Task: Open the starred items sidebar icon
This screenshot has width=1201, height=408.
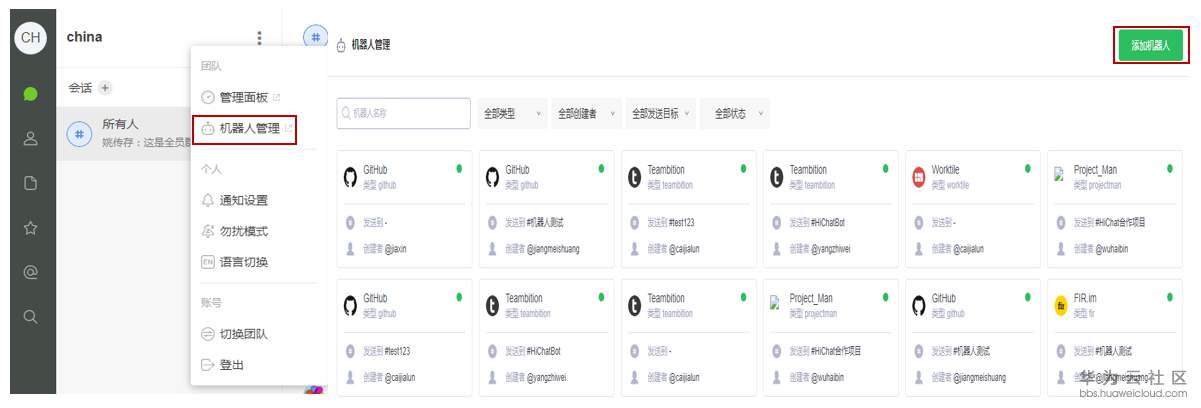Action: tap(30, 227)
